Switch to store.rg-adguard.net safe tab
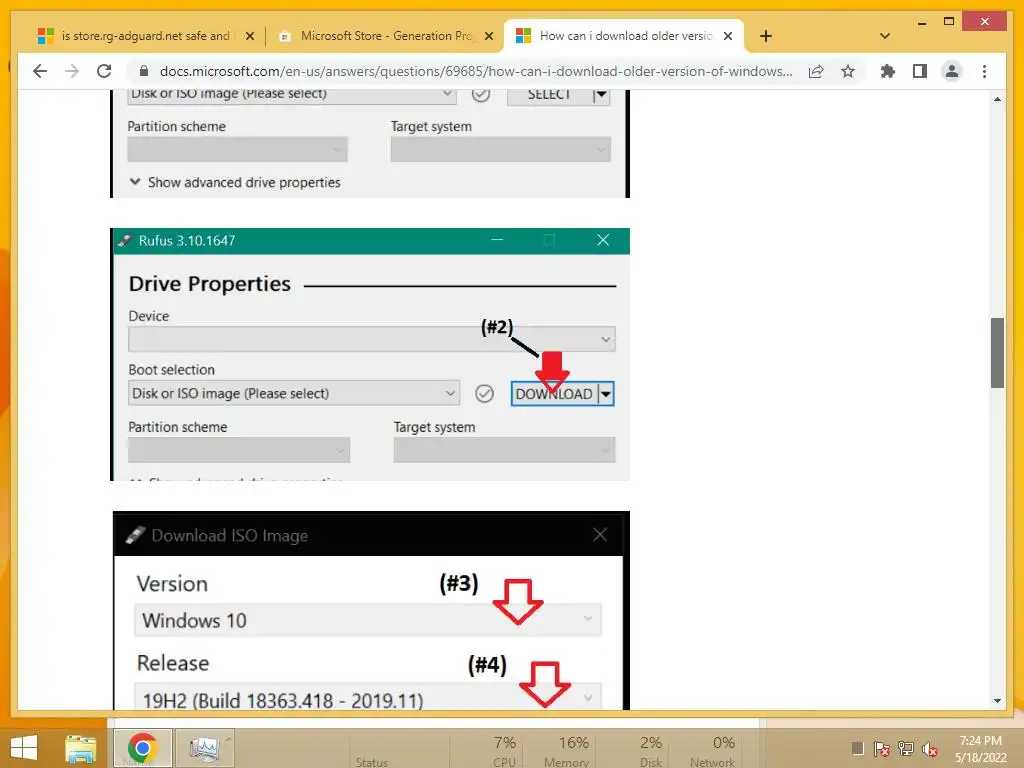The height and width of the screenshot is (768, 1024). (145, 36)
